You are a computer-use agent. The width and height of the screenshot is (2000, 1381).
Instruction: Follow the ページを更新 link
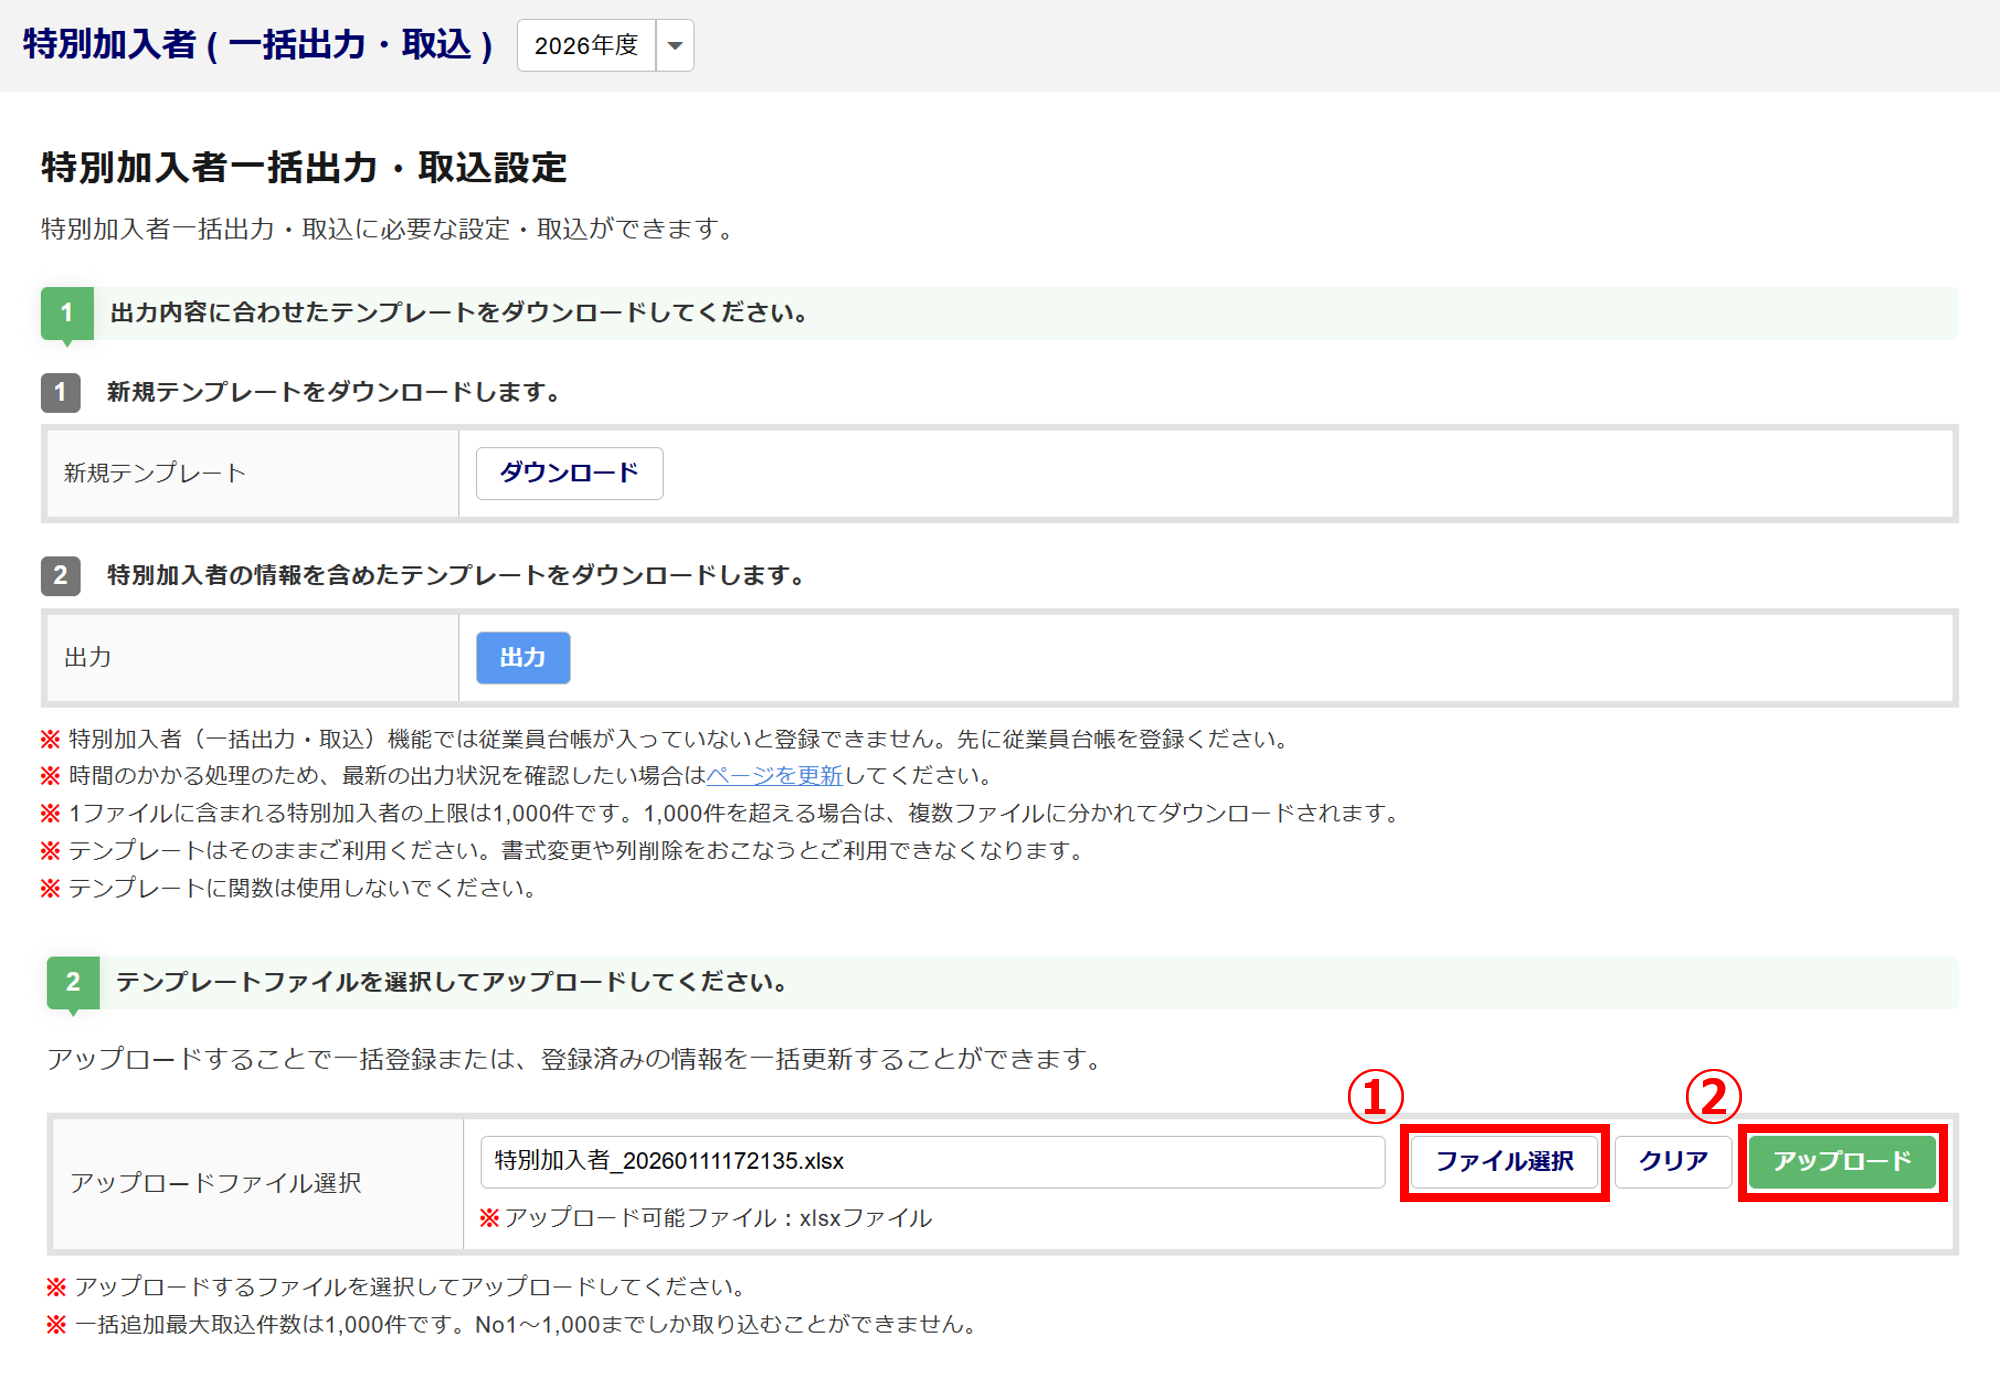coord(774,776)
